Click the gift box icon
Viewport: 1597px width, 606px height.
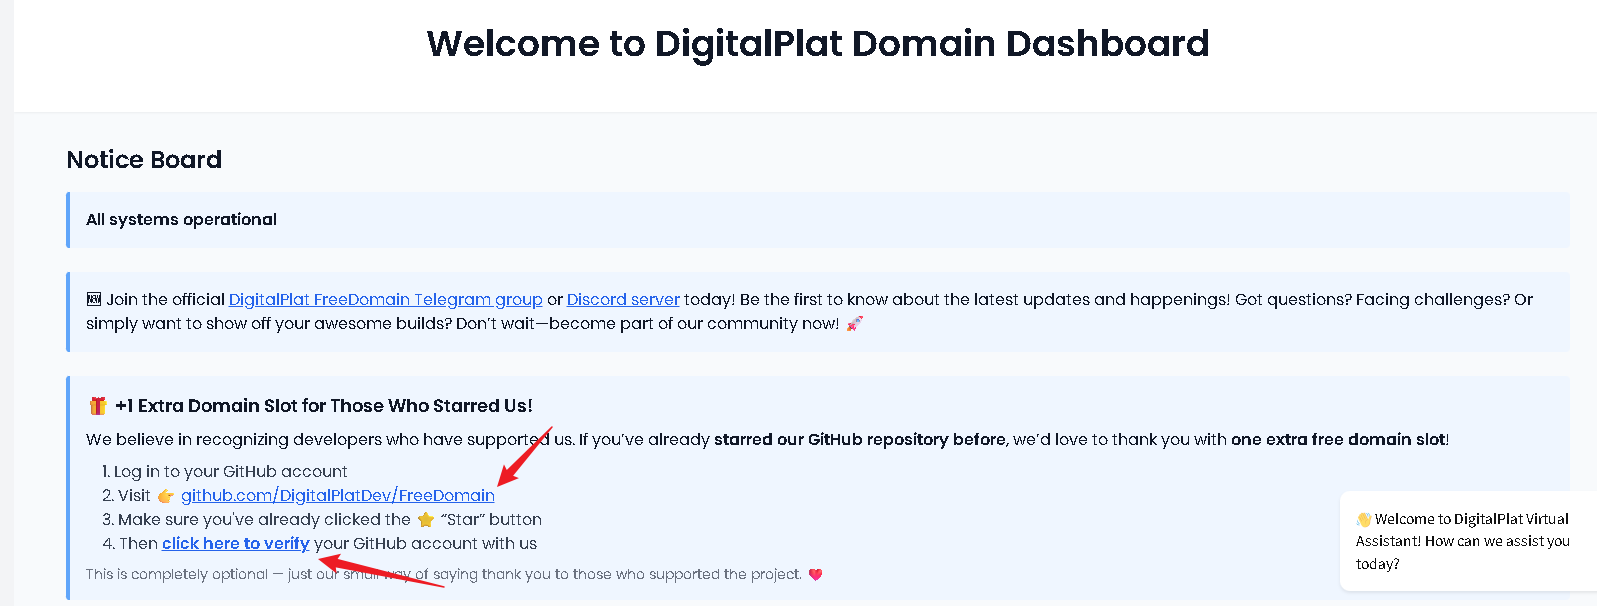click(x=98, y=406)
